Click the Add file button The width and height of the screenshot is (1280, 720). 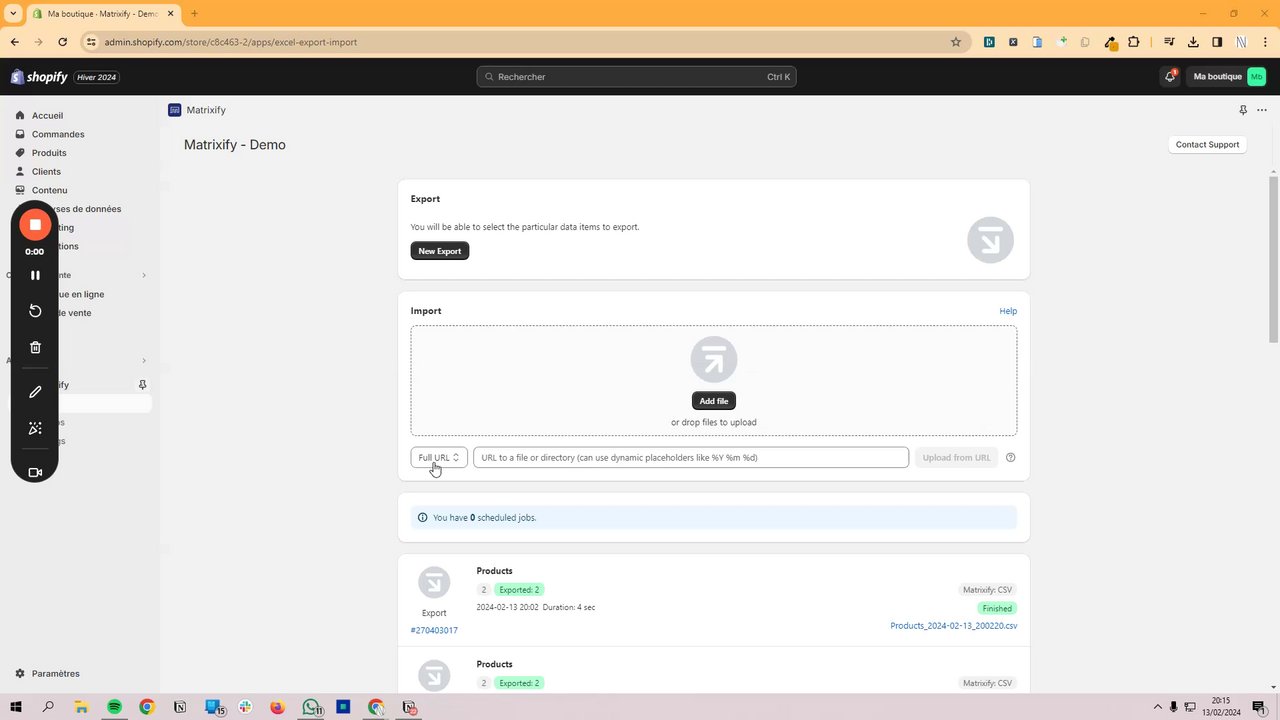pyautogui.click(x=714, y=401)
